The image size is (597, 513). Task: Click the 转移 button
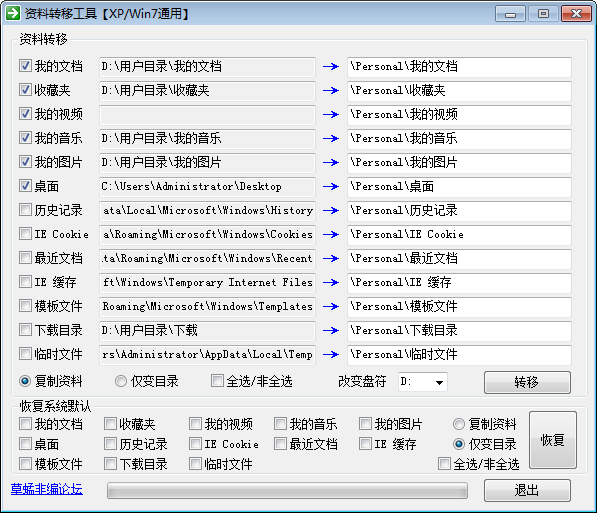[527, 382]
